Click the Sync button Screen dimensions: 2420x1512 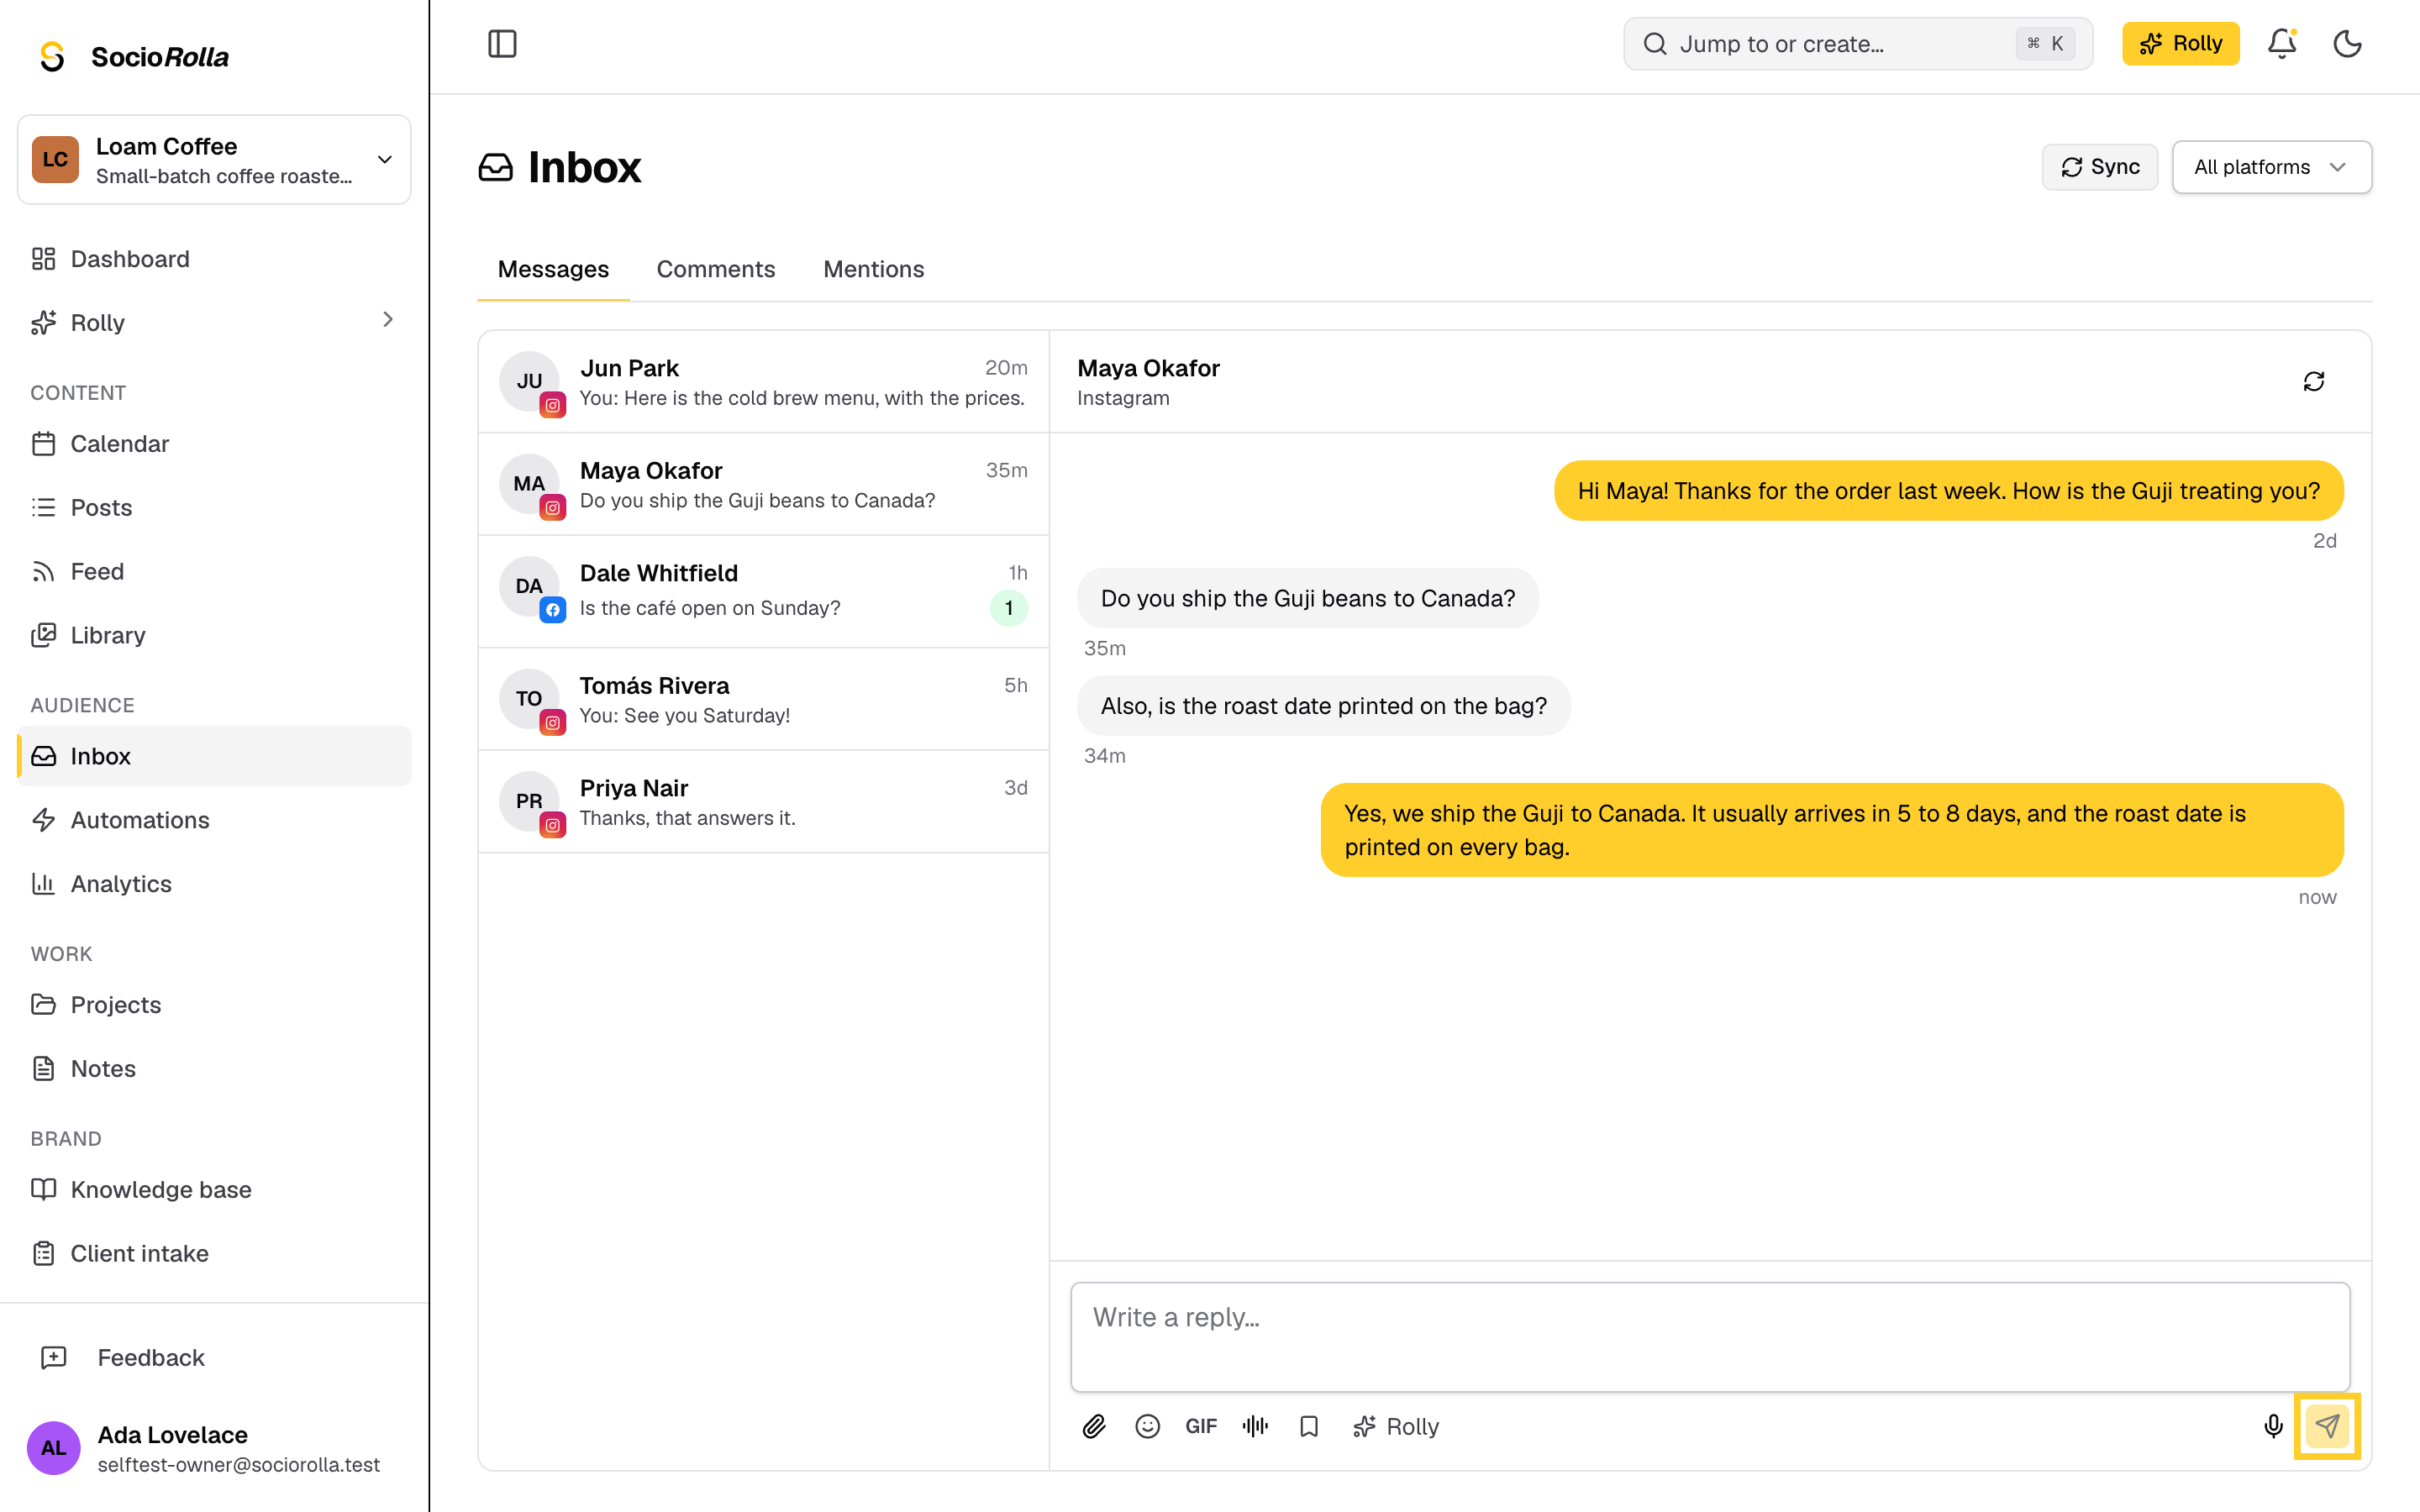tap(2099, 167)
